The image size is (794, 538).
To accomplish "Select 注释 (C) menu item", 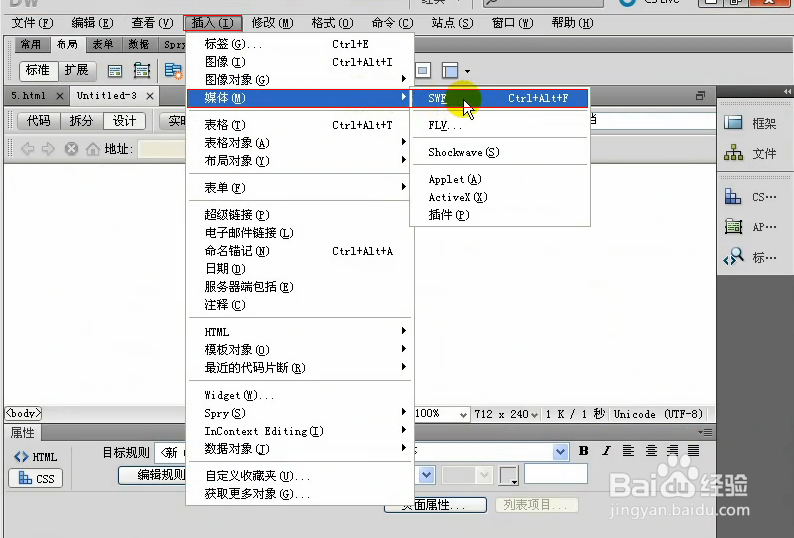I will pos(299,304).
